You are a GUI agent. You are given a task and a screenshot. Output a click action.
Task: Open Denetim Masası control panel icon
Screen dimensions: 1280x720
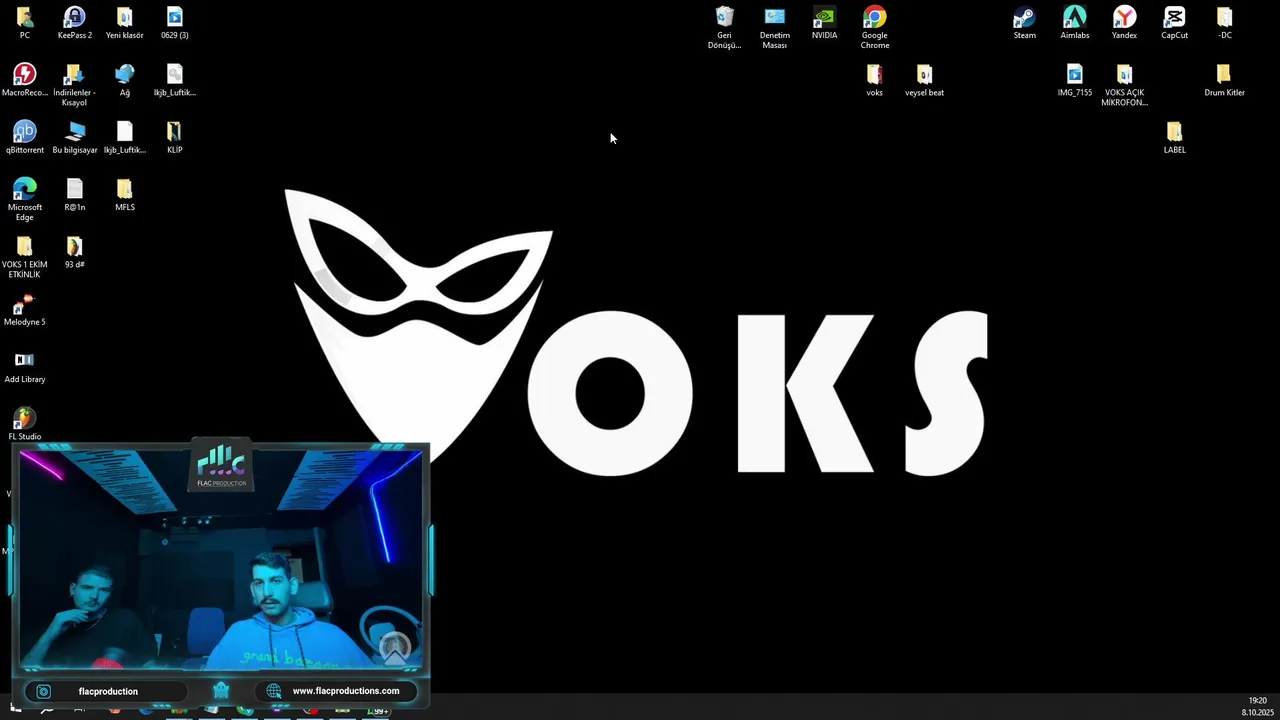(775, 28)
